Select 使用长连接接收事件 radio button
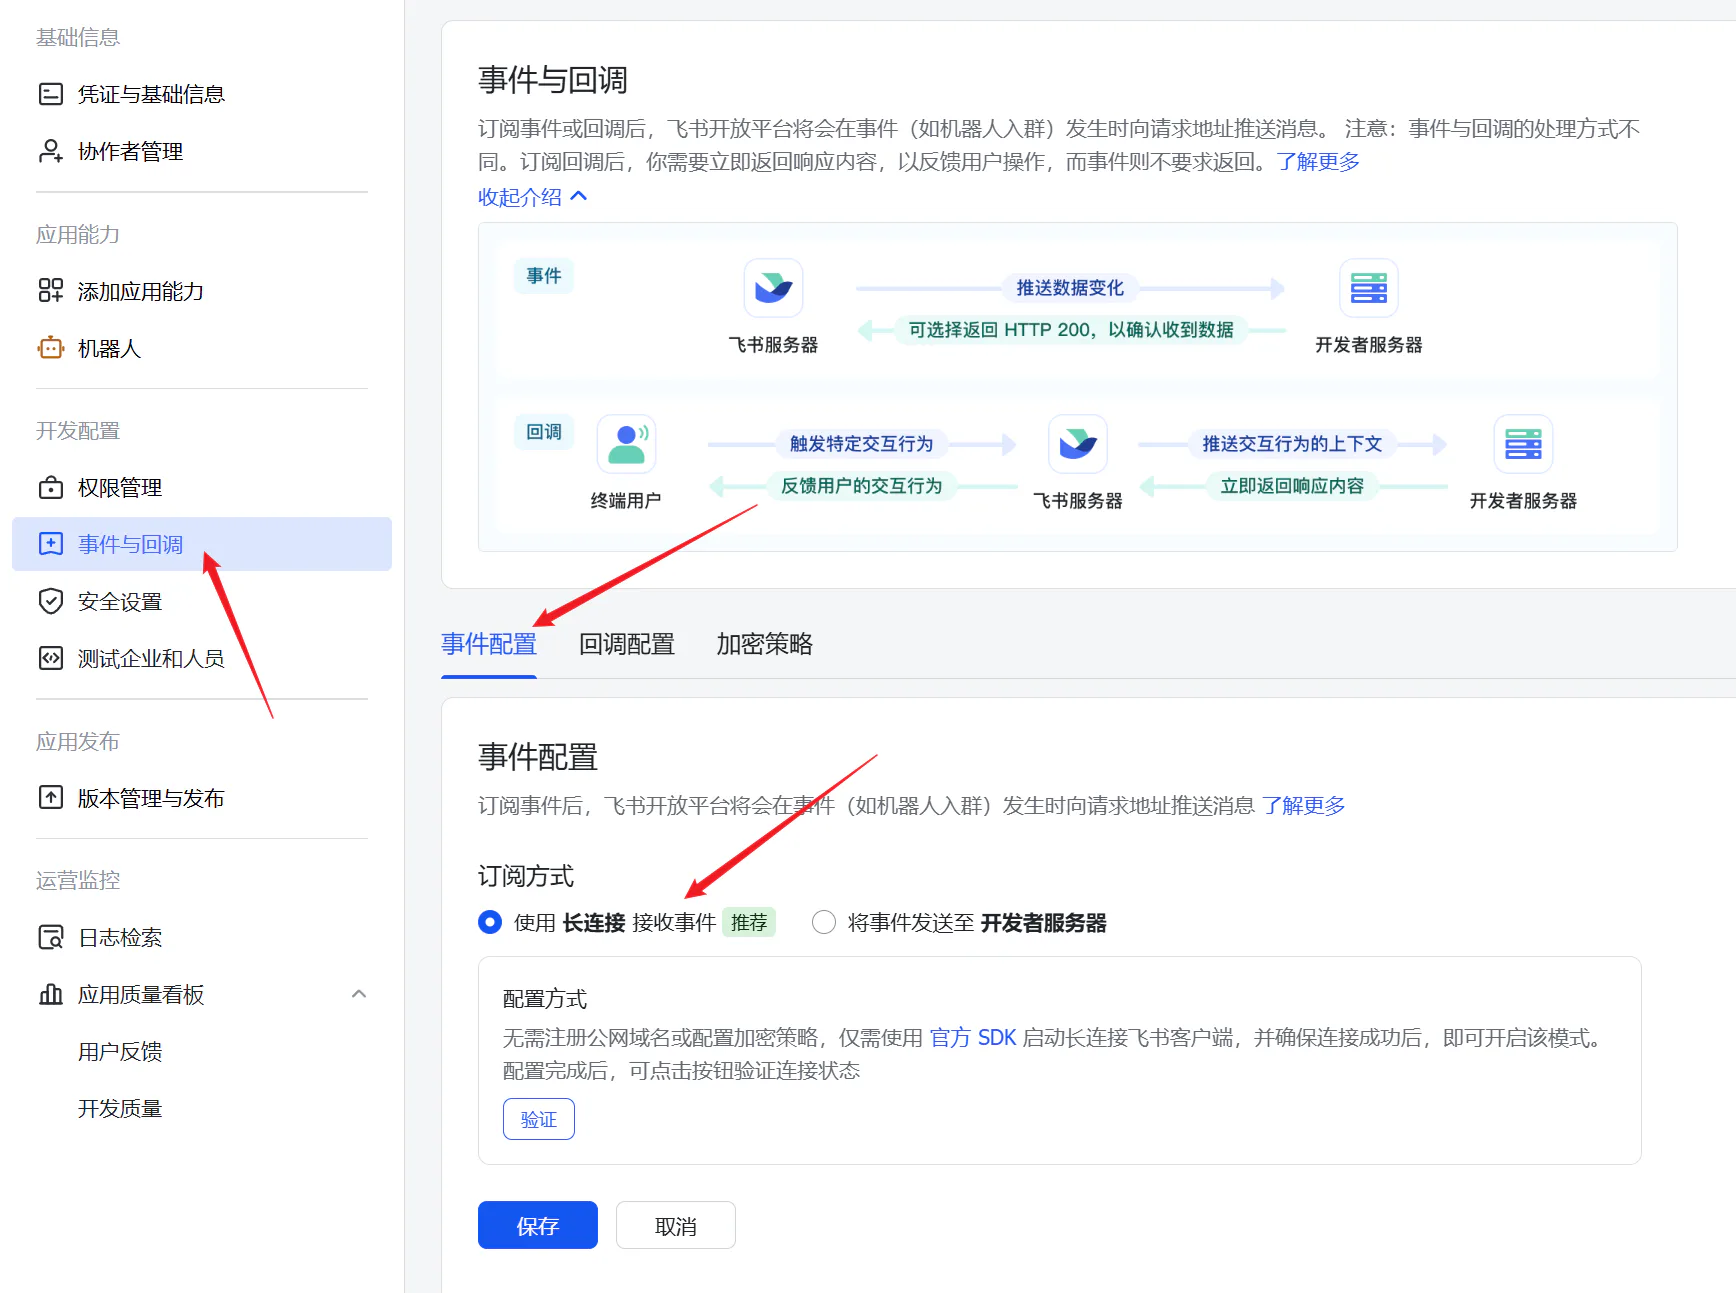 (x=490, y=922)
